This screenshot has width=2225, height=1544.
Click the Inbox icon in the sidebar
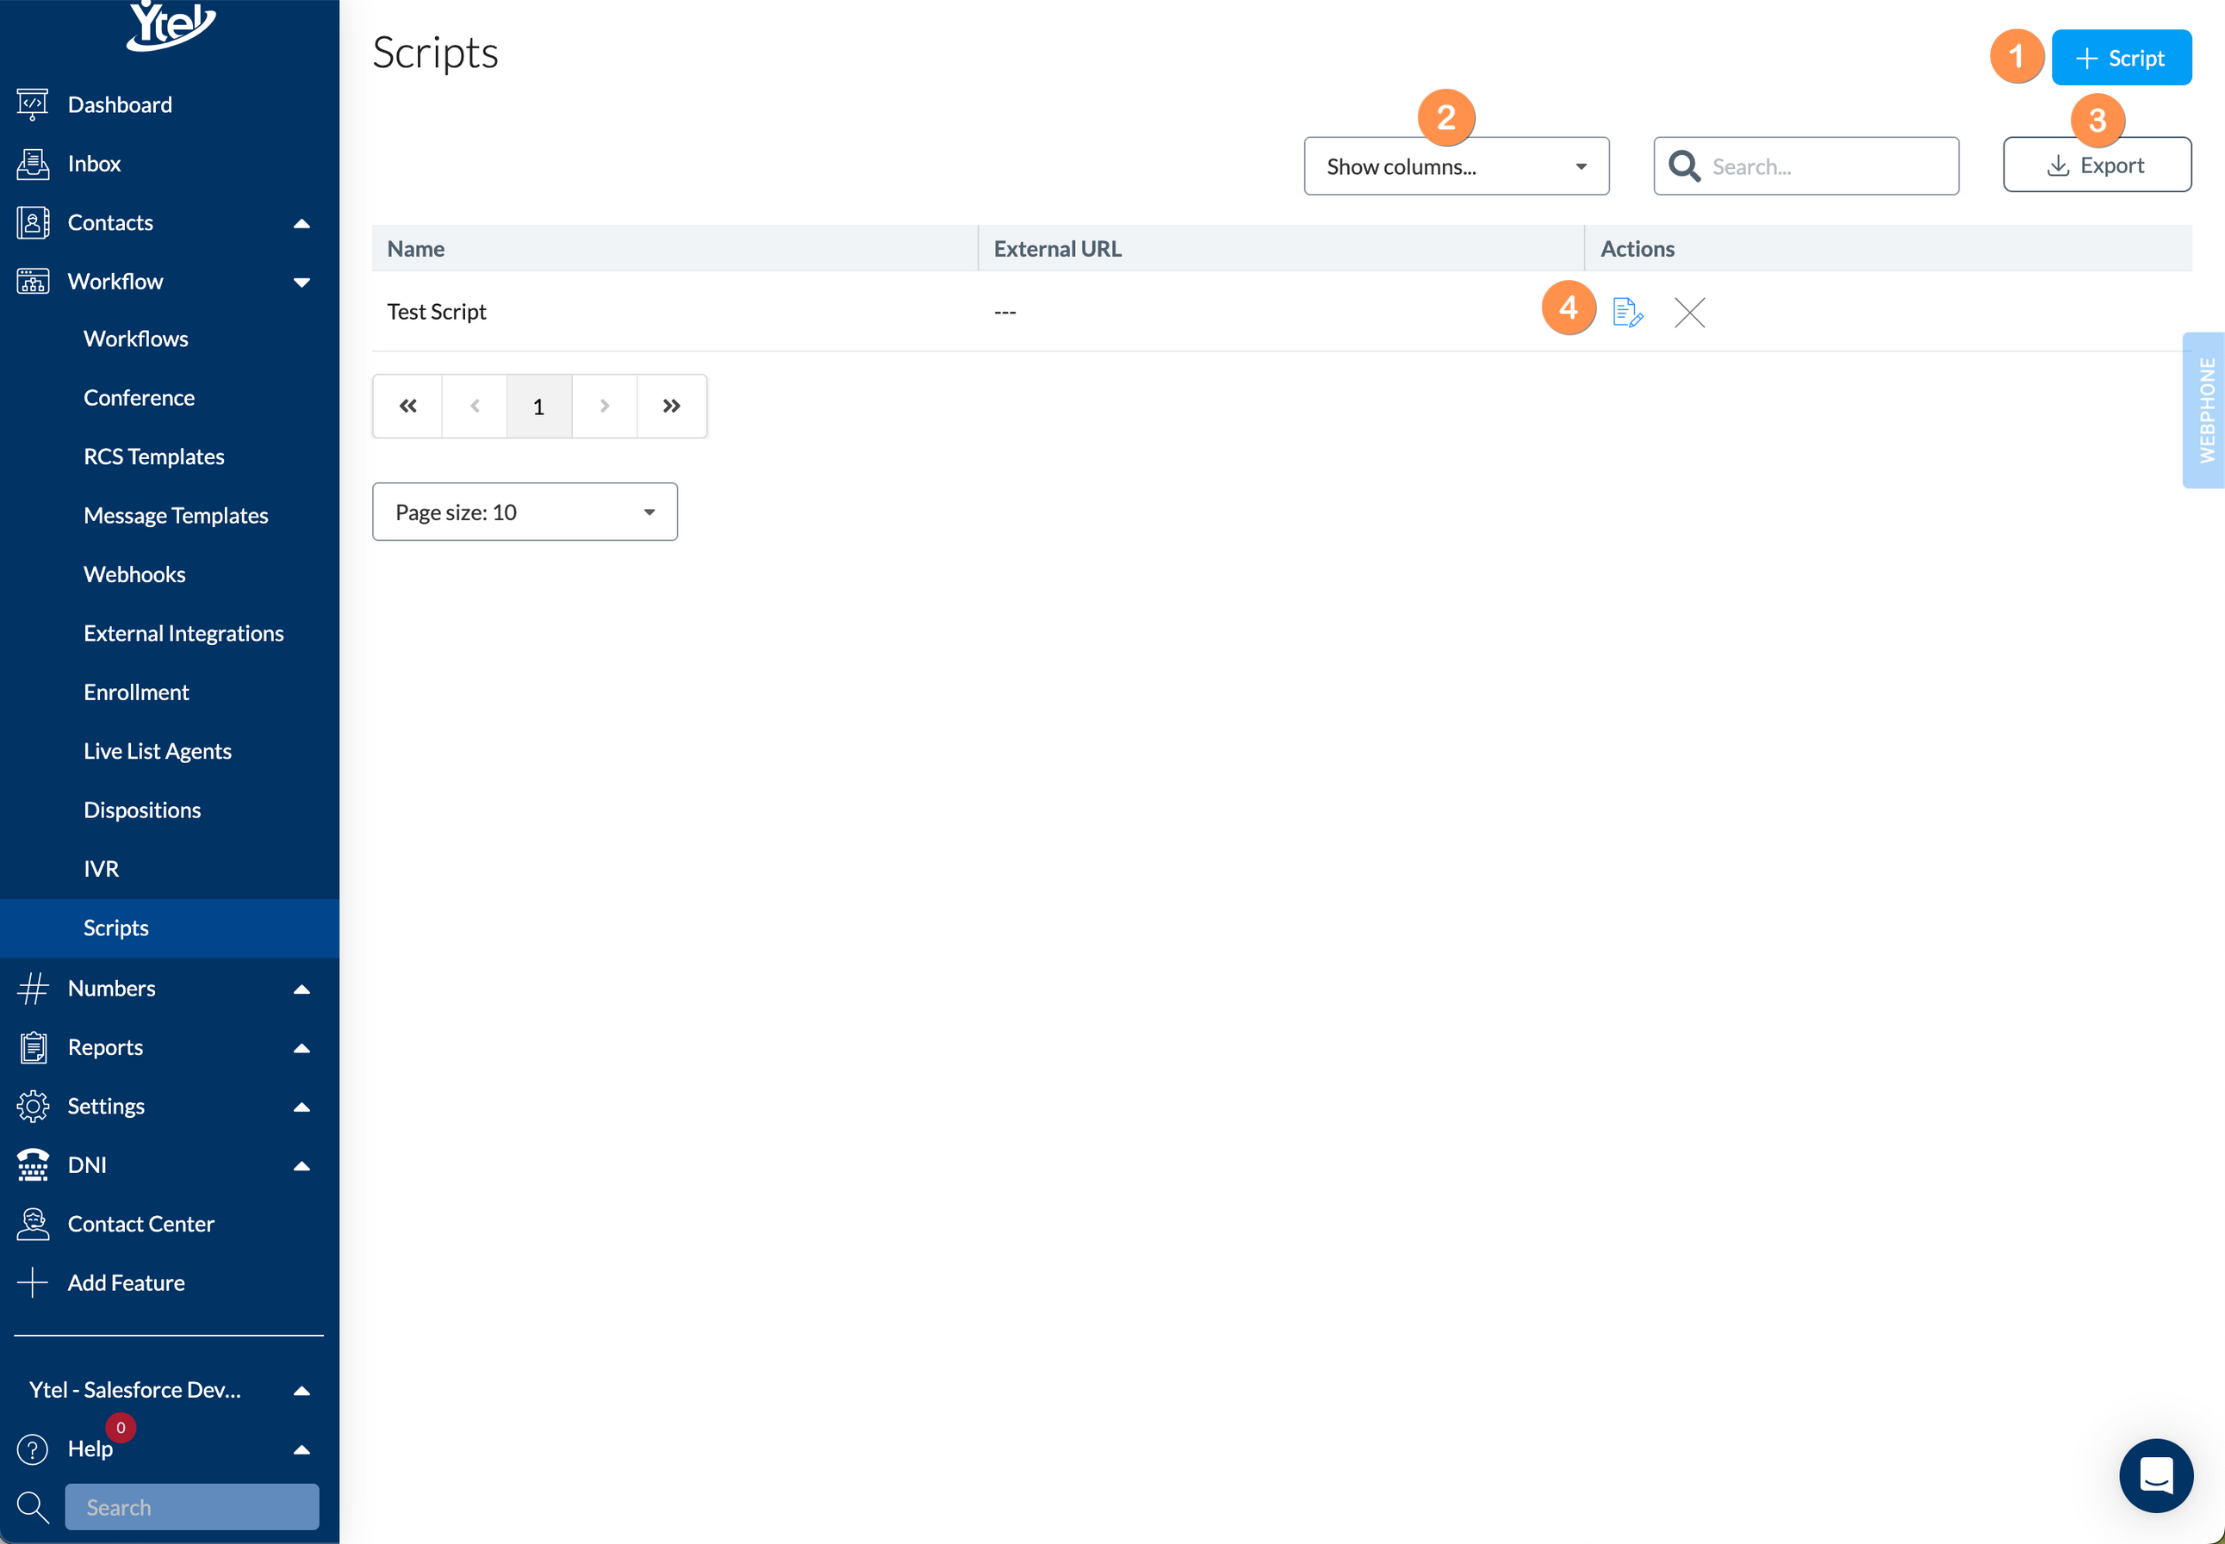[x=32, y=163]
